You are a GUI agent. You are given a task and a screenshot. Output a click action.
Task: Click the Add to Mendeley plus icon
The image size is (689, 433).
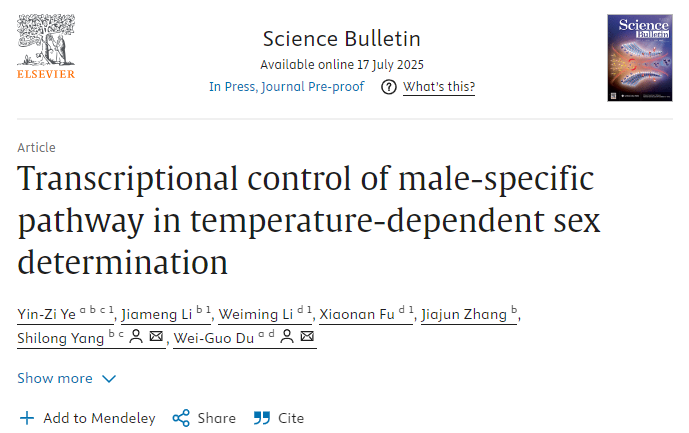(x=27, y=418)
